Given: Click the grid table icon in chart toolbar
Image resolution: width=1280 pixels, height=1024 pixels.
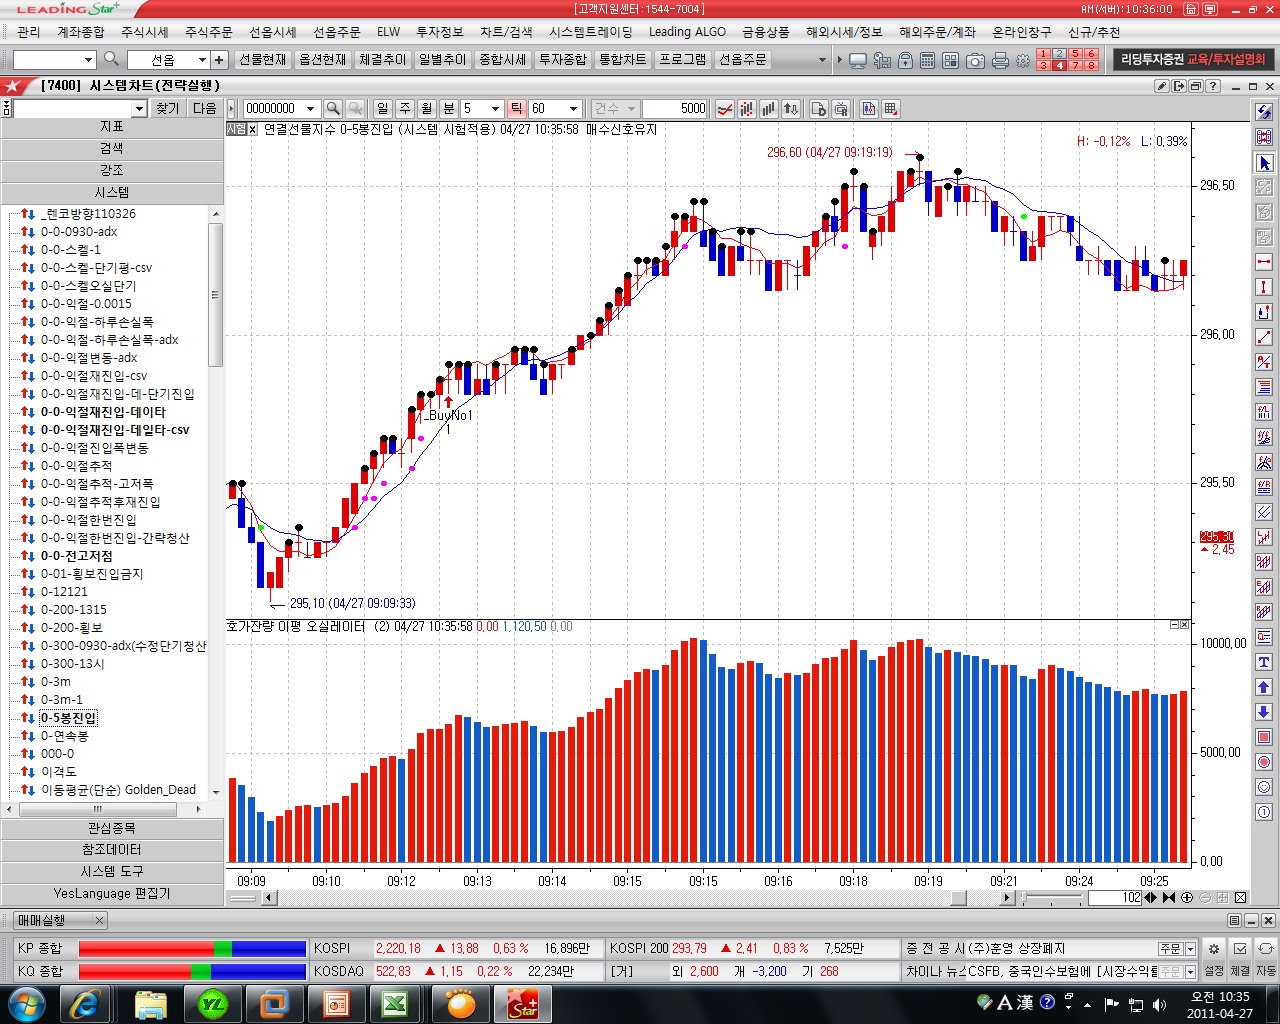Looking at the screenshot, I should click(x=891, y=108).
